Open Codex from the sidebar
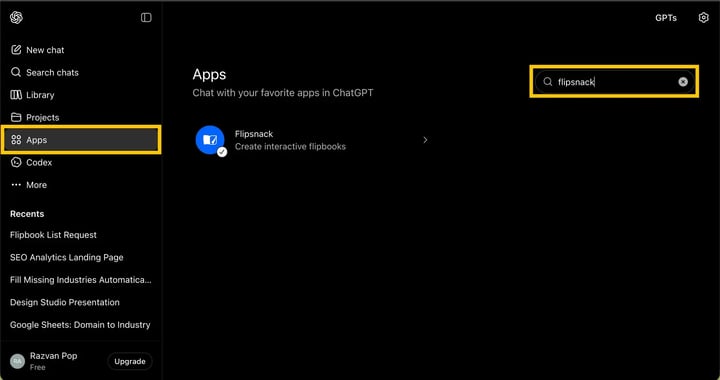 pyautogui.click(x=81, y=162)
